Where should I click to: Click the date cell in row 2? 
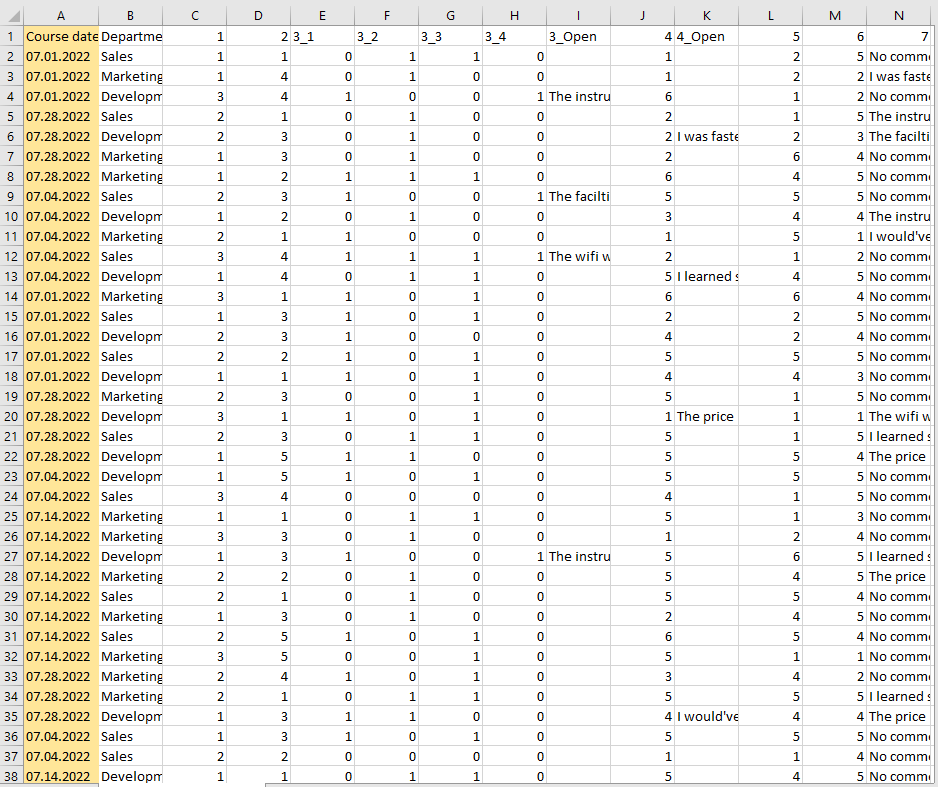[x=61, y=56]
